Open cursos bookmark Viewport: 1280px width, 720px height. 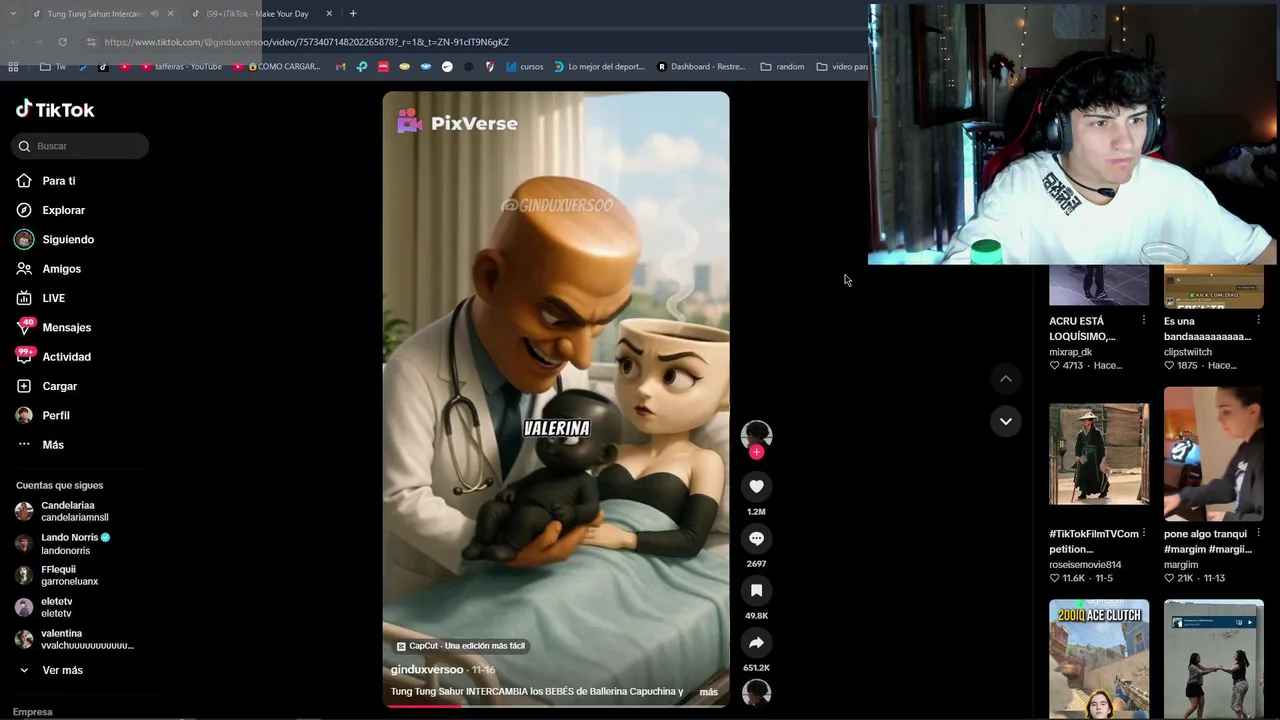click(x=525, y=67)
